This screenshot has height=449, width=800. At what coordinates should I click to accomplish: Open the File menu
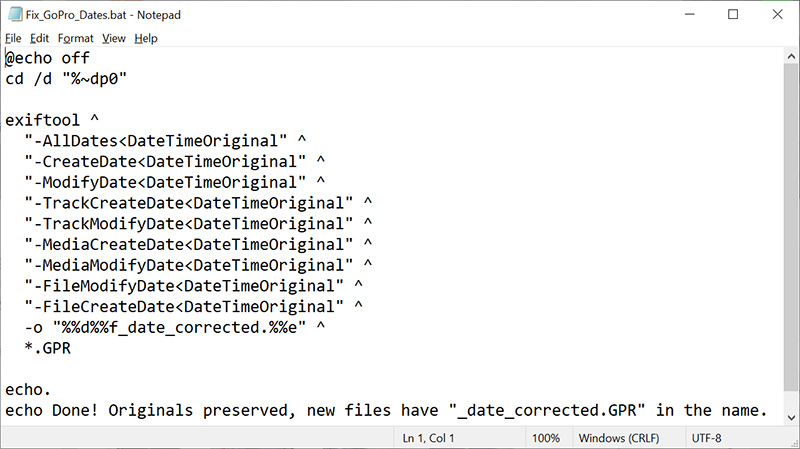pyautogui.click(x=13, y=38)
